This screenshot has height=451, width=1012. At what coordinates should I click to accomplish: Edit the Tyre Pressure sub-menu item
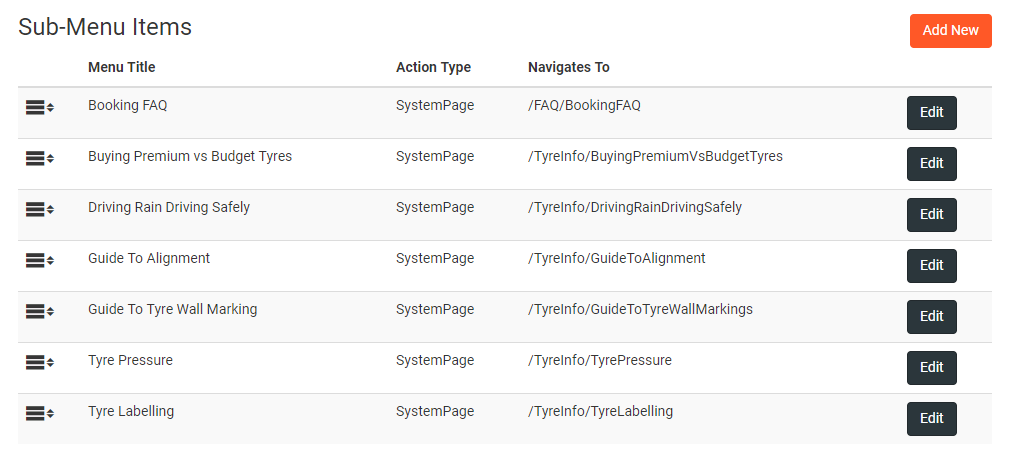tap(931, 368)
